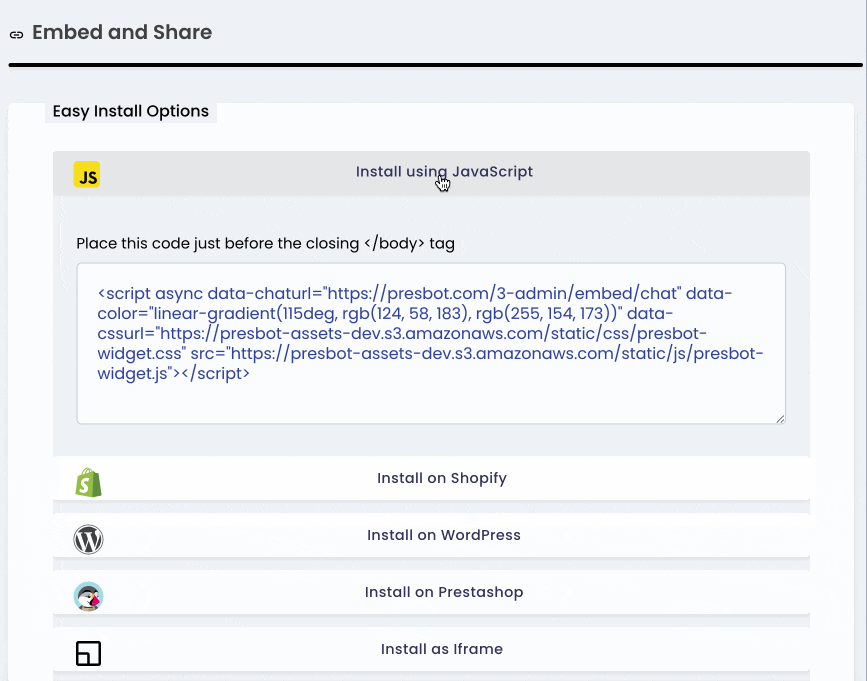Click the Prestashop penguin icon
867x681 pixels.
(88, 596)
